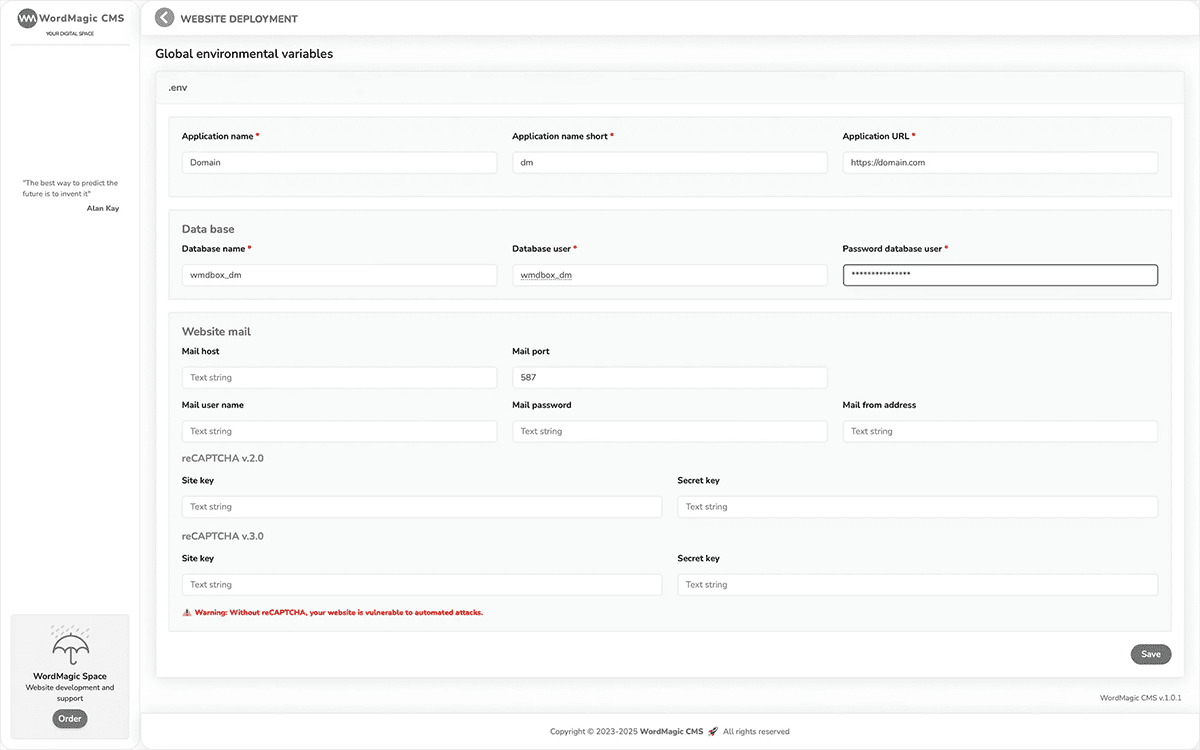Focus the reCAPTCHA v.2.0 Secret key field
1200x750 pixels.
(x=917, y=507)
